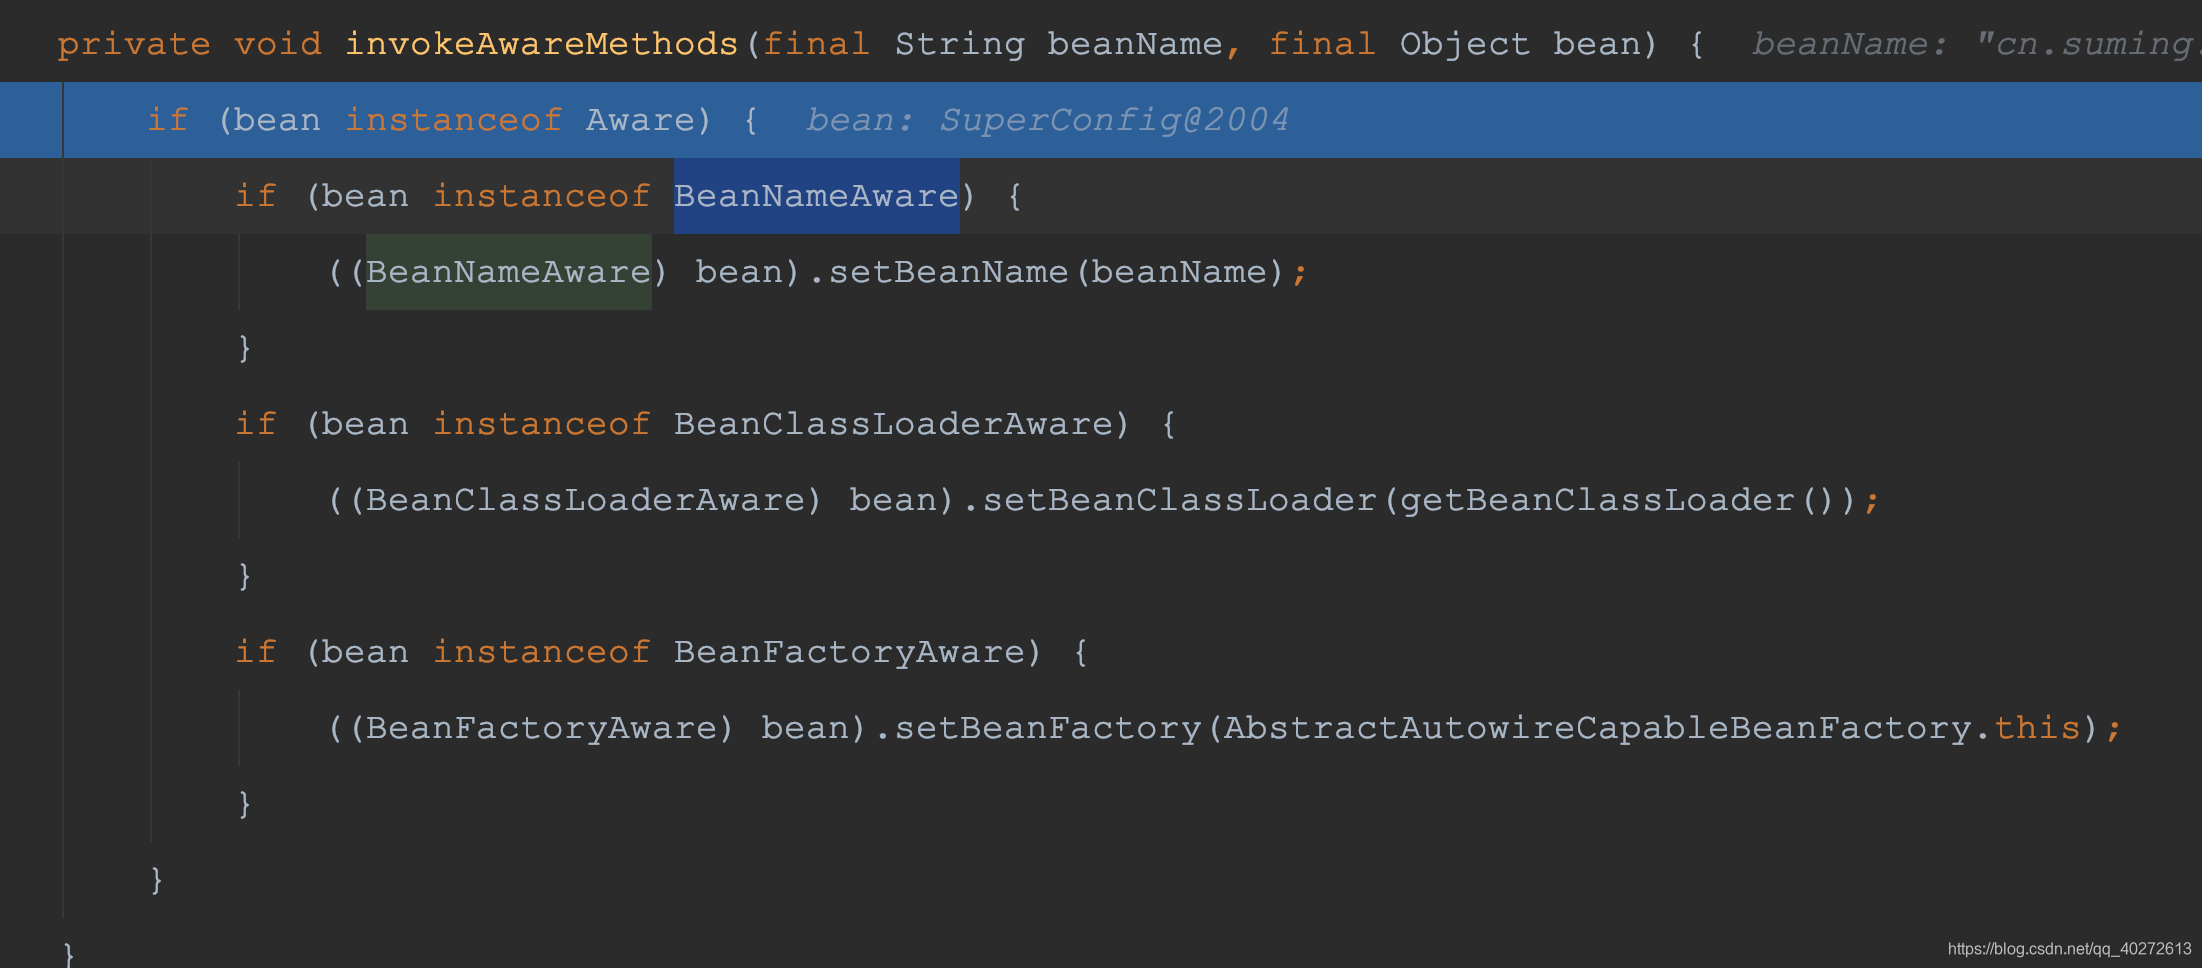Click the Aware type on the highlighted line

(x=640, y=120)
